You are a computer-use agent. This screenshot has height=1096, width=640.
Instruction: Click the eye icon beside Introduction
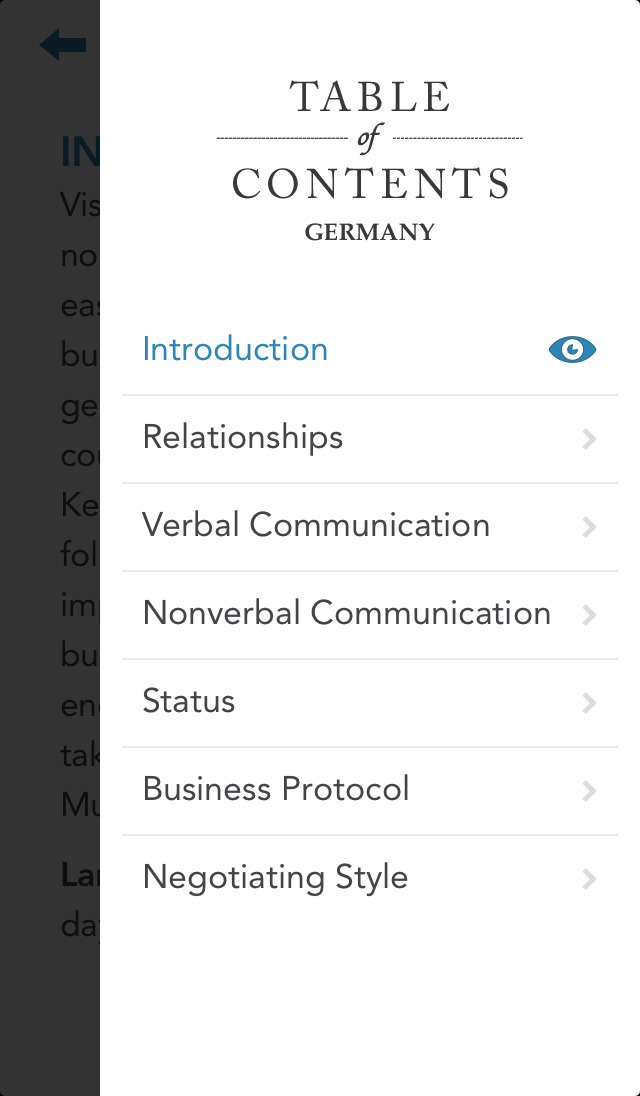572,349
